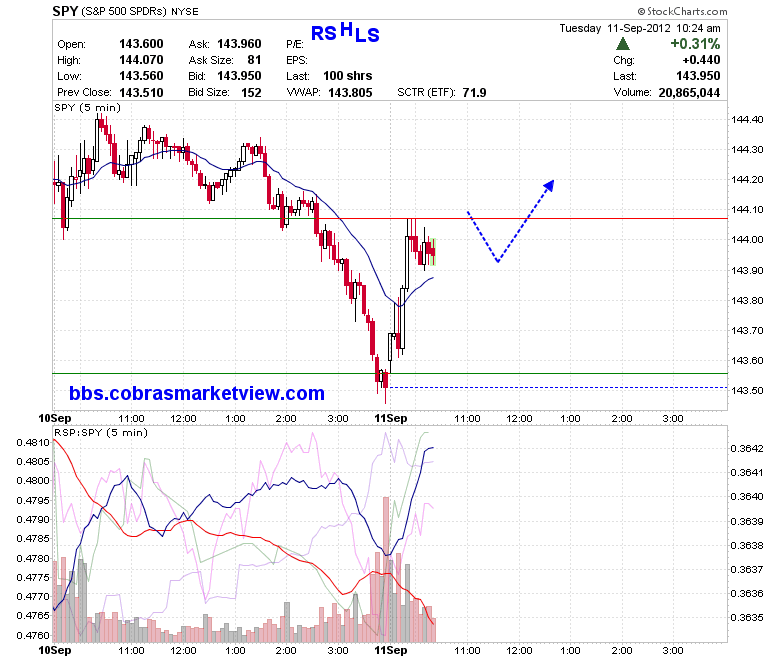The width and height of the screenshot is (780, 659).
Task: Select the SPY ticker symbol title
Action: click(65, 11)
